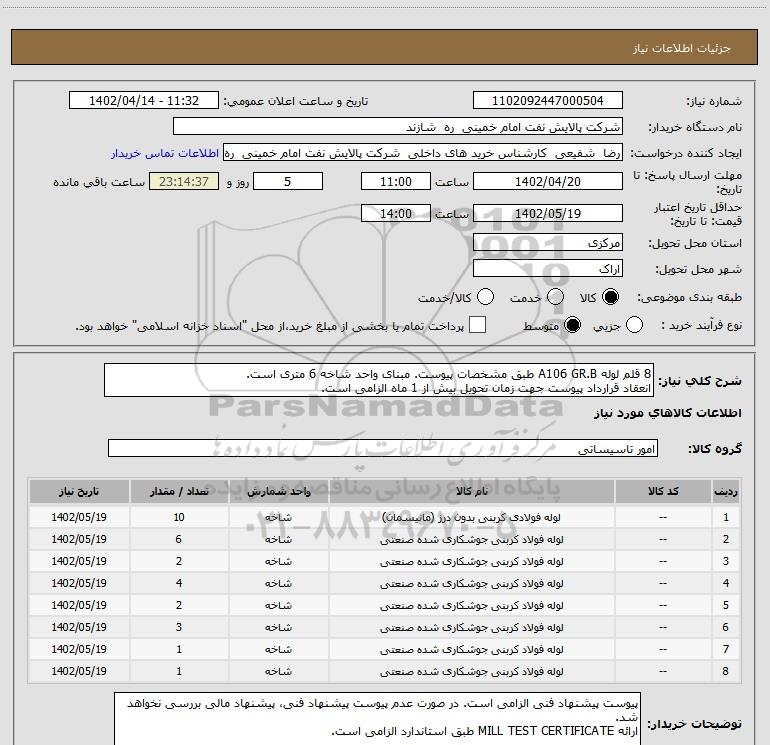Click the جزئیات اطلاعات نیاز header title
Image resolution: width=770 pixels, height=745 pixels.
tap(682, 48)
